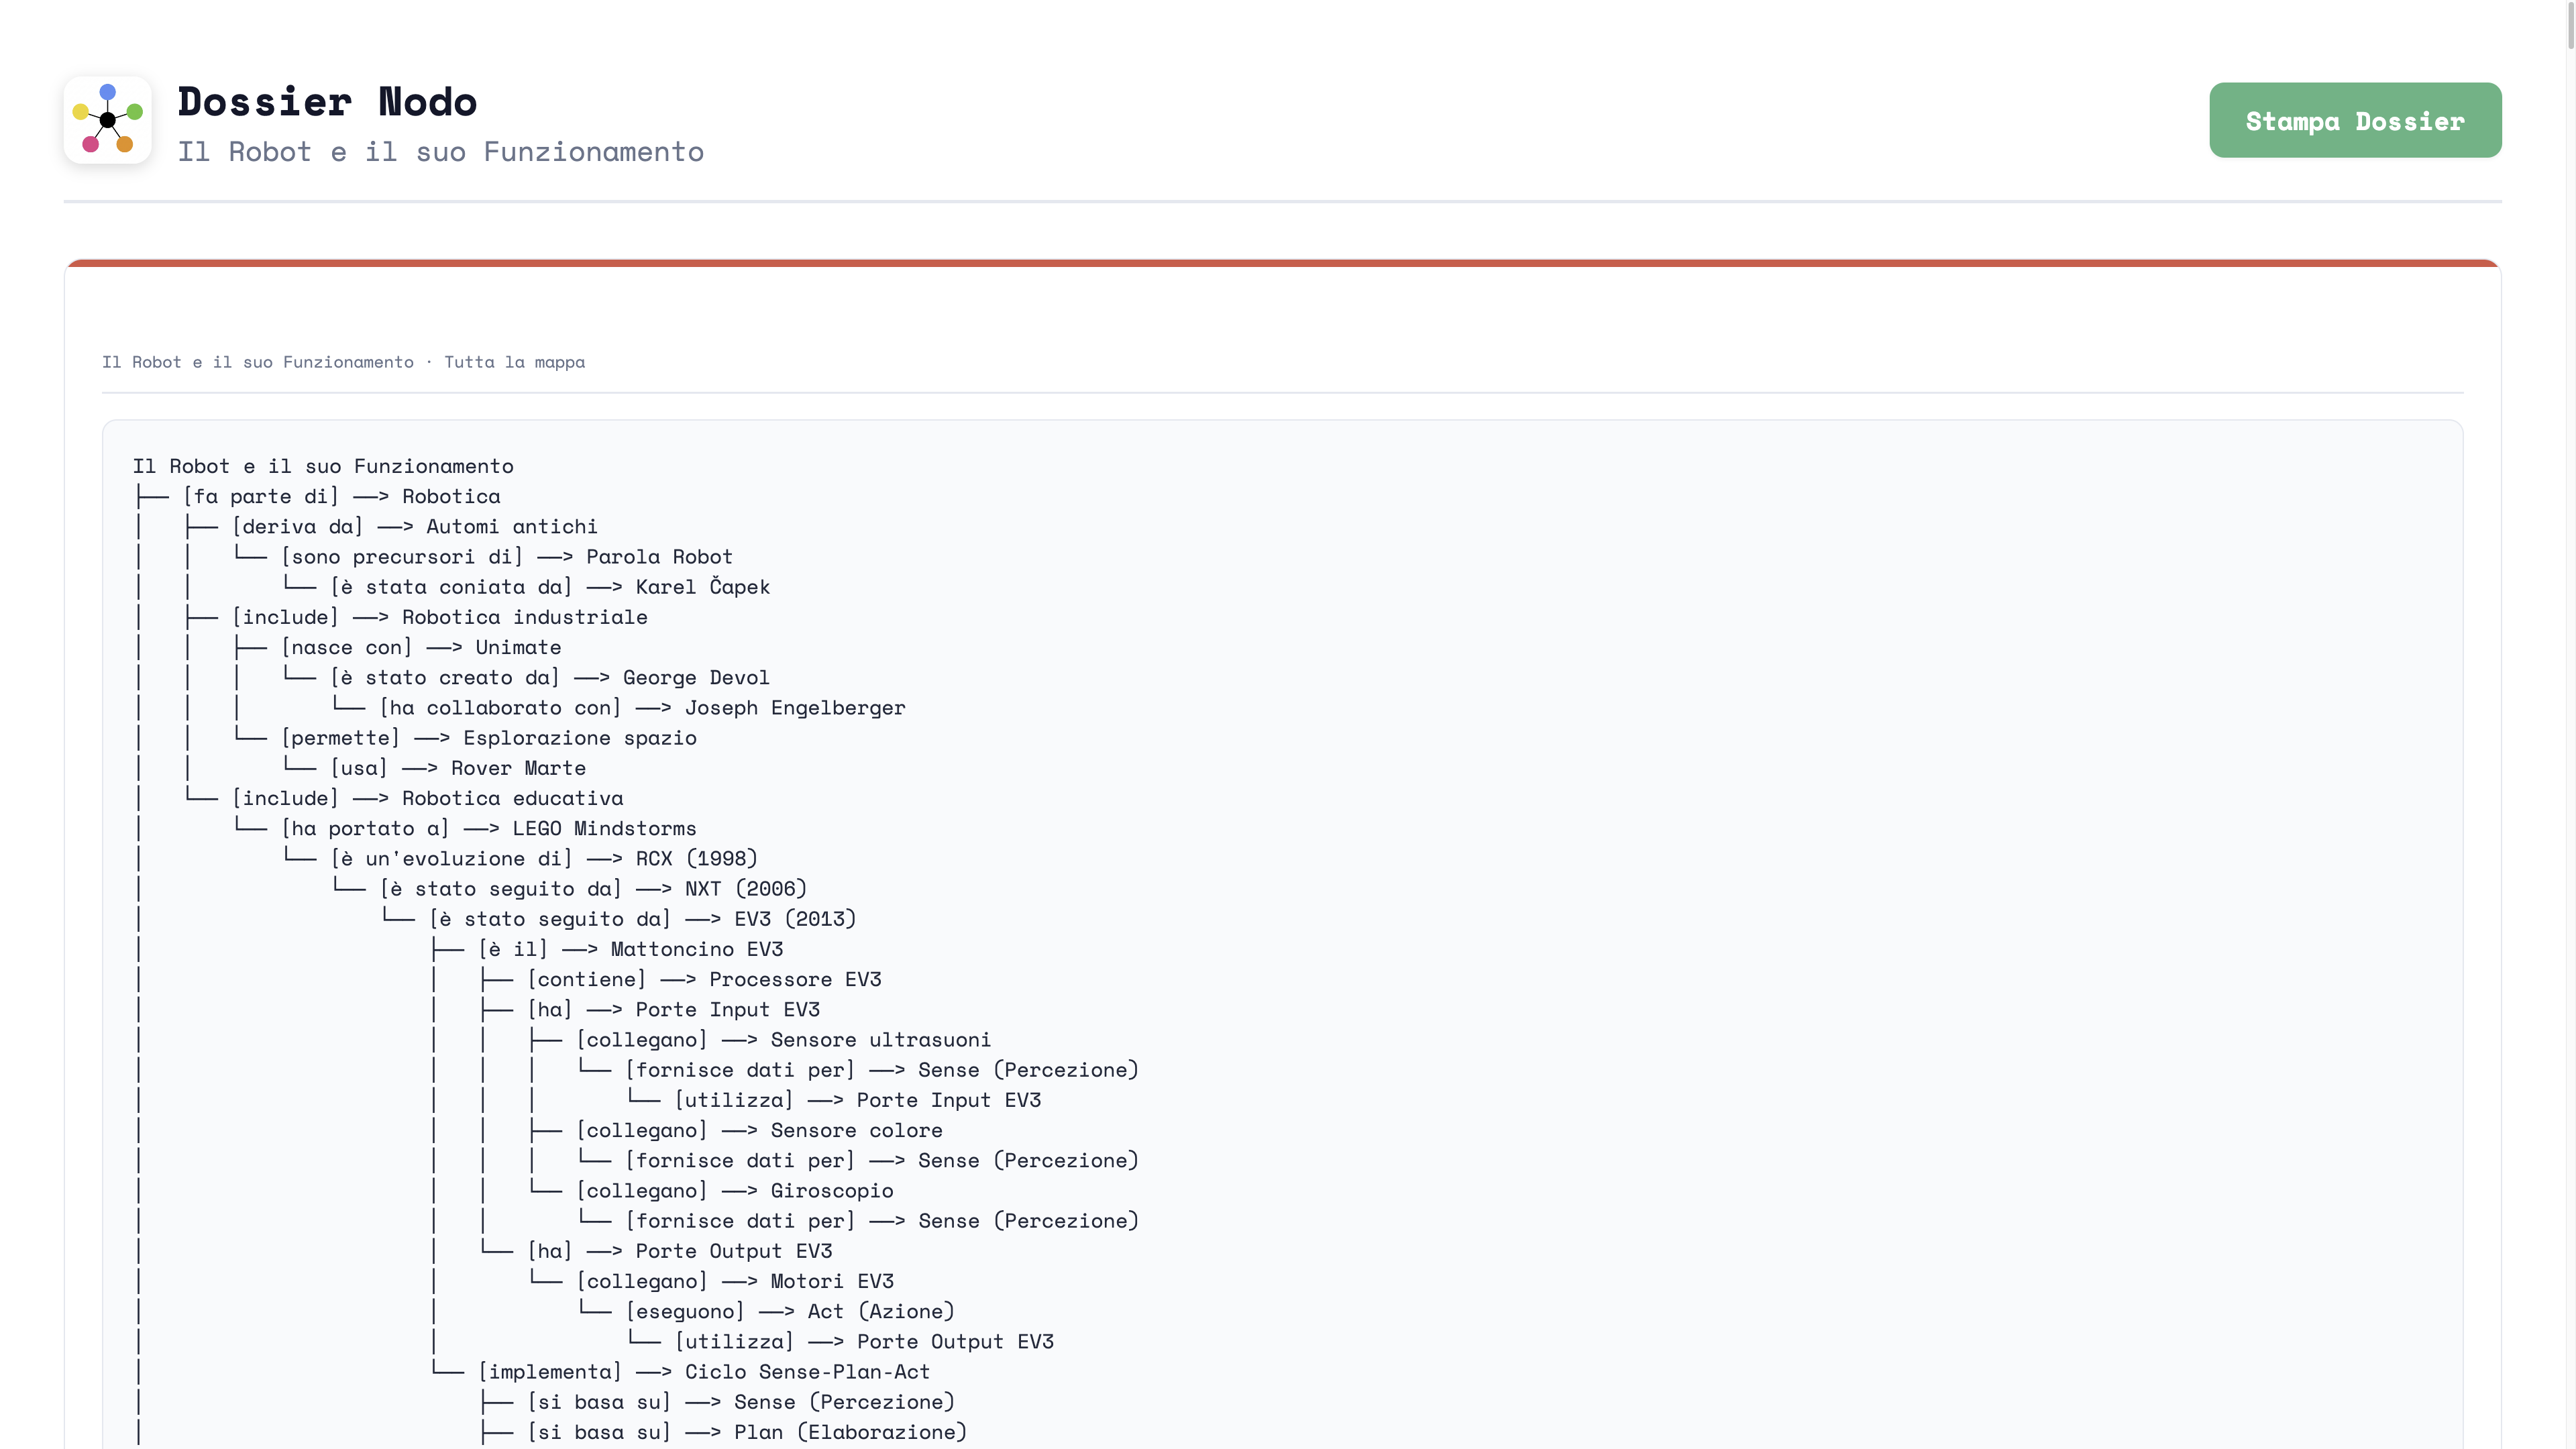The image size is (2576, 1449).
Task: Select 'Ciclo Sense-Plan-Act' in the tree
Action: pos(807,1372)
